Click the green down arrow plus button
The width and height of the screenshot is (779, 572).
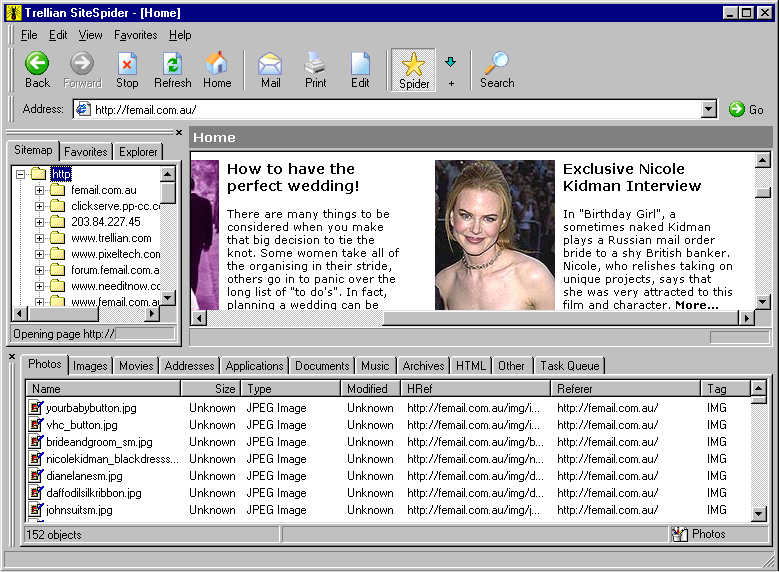(451, 70)
